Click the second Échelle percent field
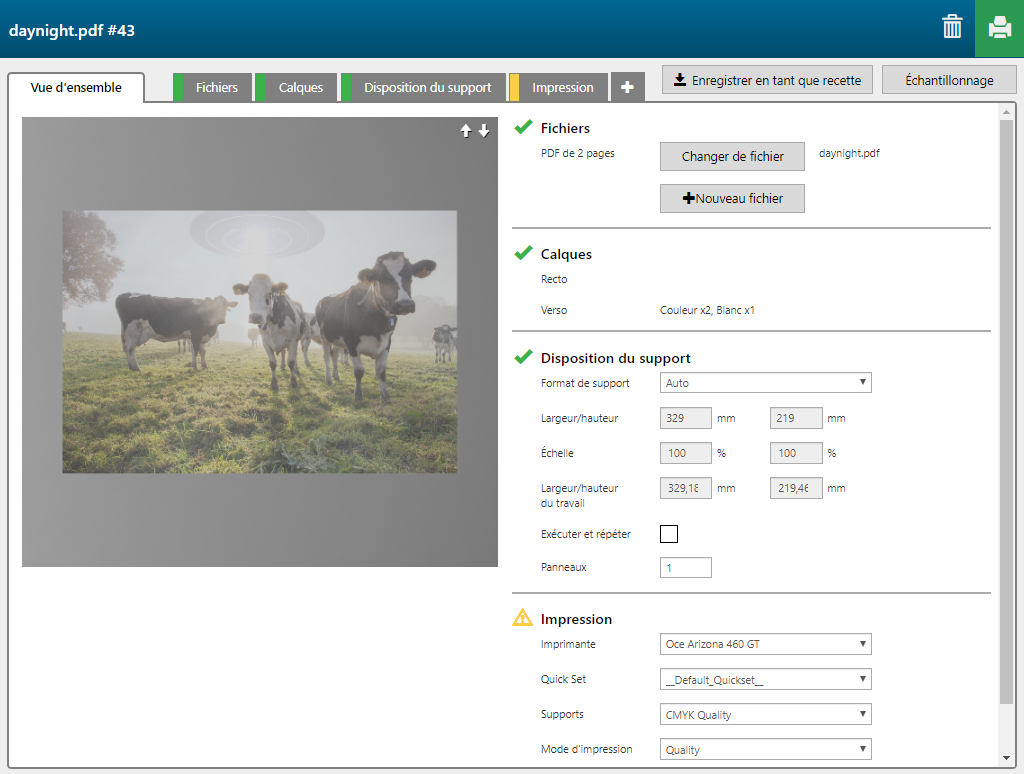Image resolution: width=1024 pixels, height=774 pixels. point(796,453)
